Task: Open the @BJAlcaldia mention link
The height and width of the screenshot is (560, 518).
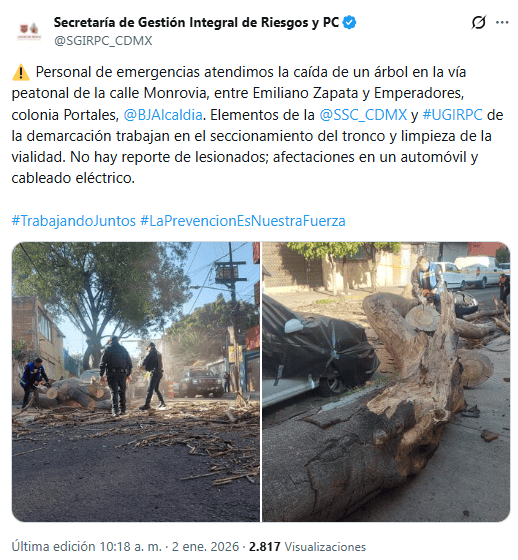Action: (163, 115)
